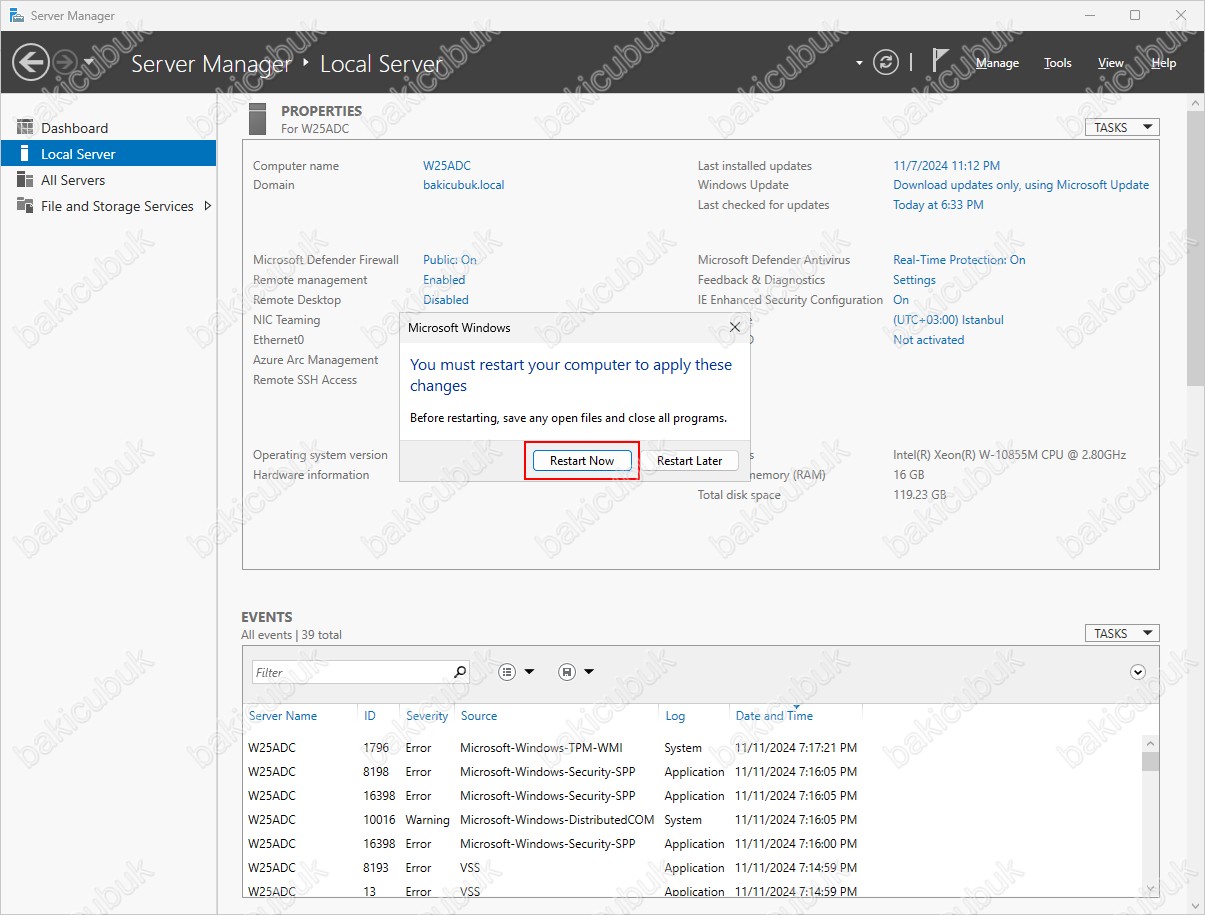
Task: Sort by Log column header
Action: click(675, 716)
